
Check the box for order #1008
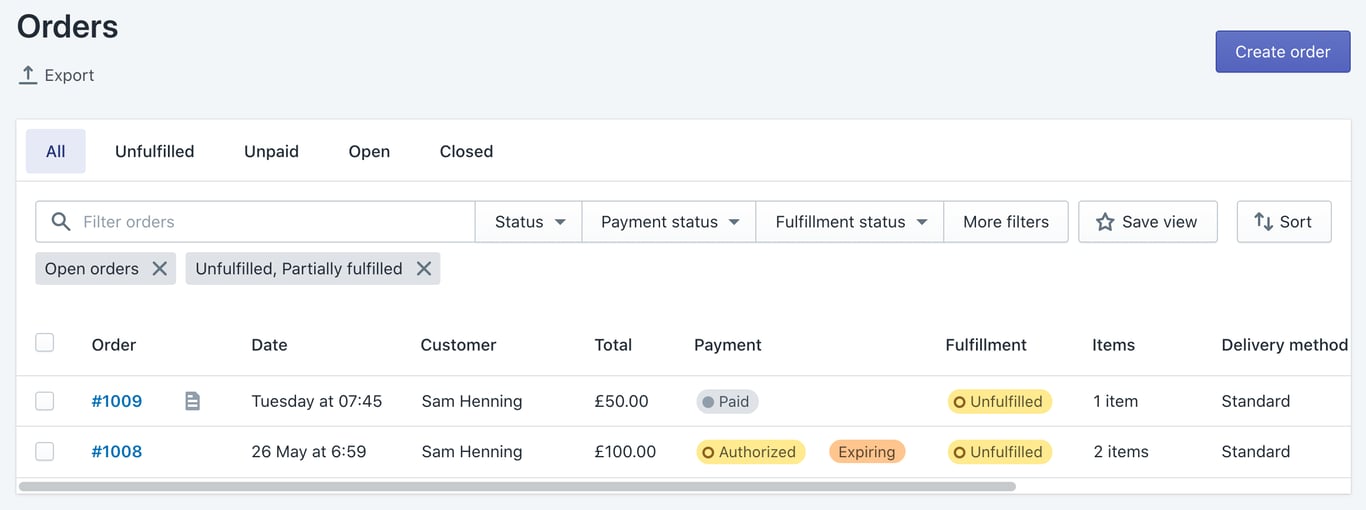(x=45, y=452)
